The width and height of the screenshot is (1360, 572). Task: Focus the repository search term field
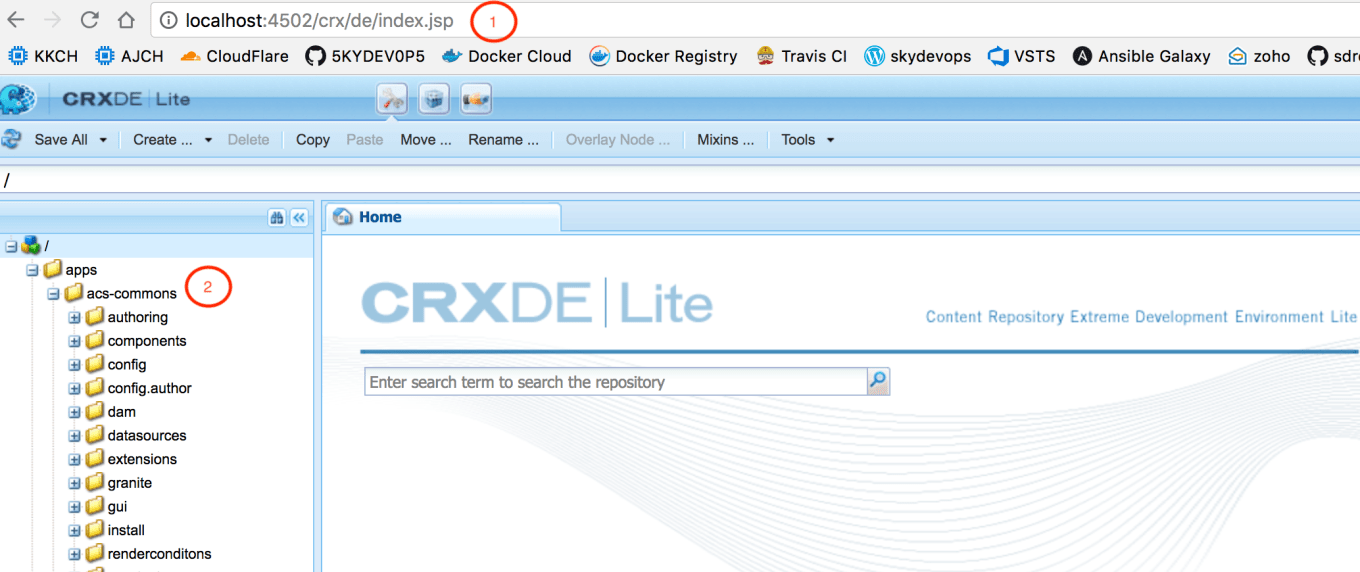[615, 382]
